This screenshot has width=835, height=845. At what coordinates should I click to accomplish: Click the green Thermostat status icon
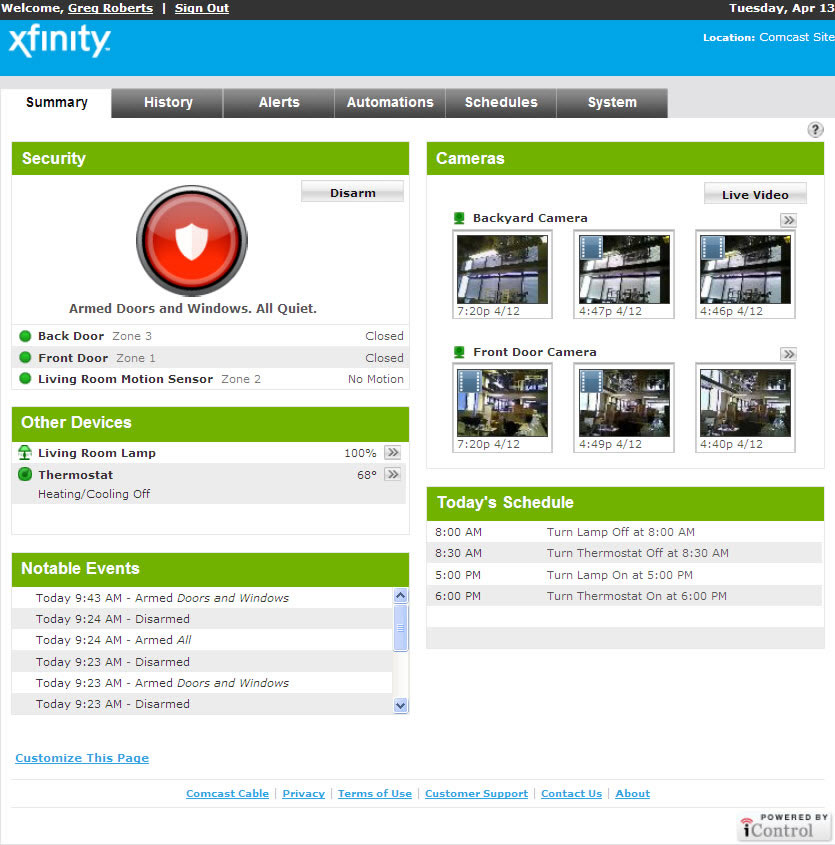coord(25,475)
